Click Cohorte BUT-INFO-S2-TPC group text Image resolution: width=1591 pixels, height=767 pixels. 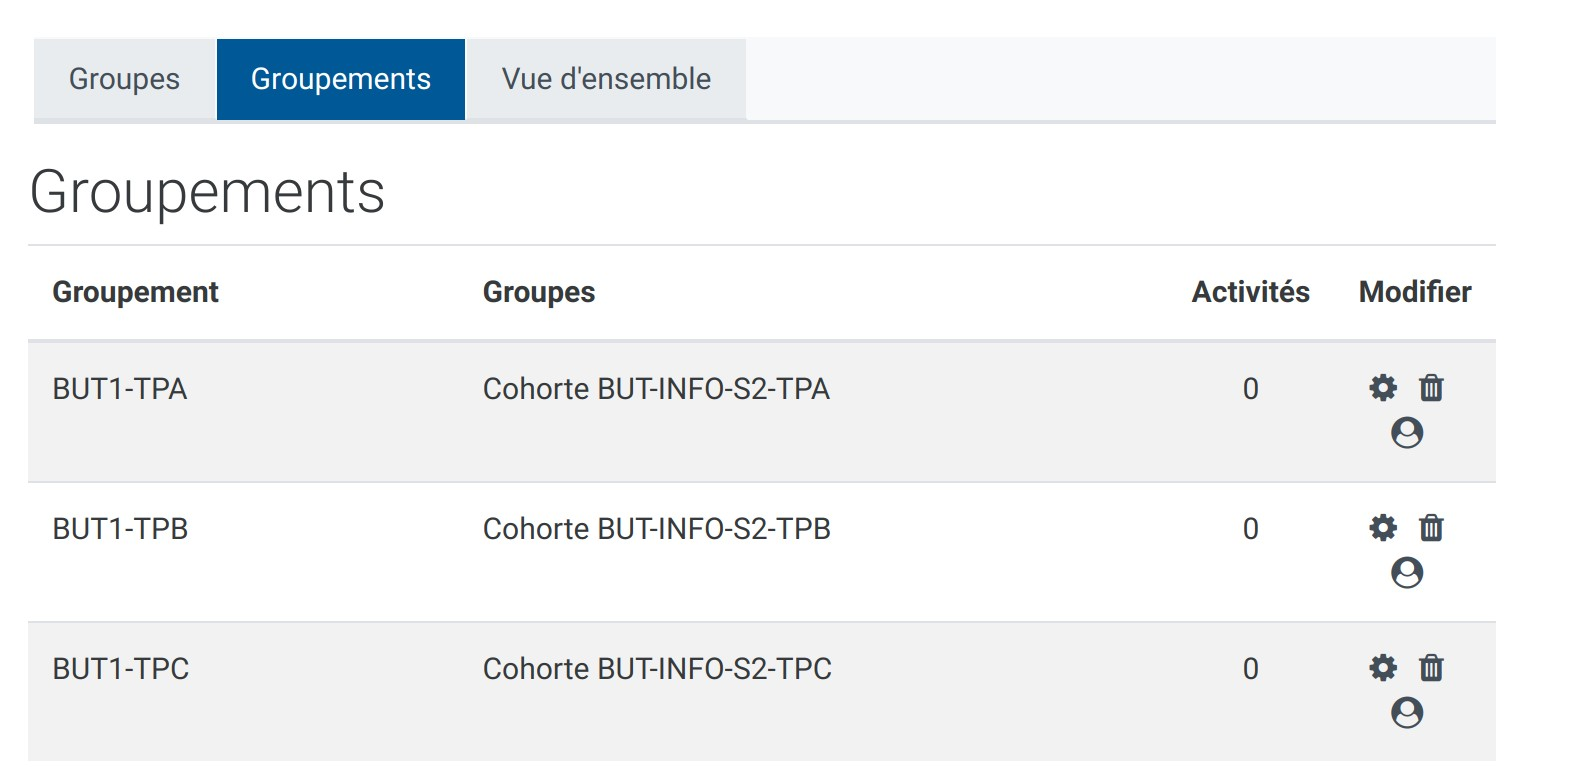(657, 669)
